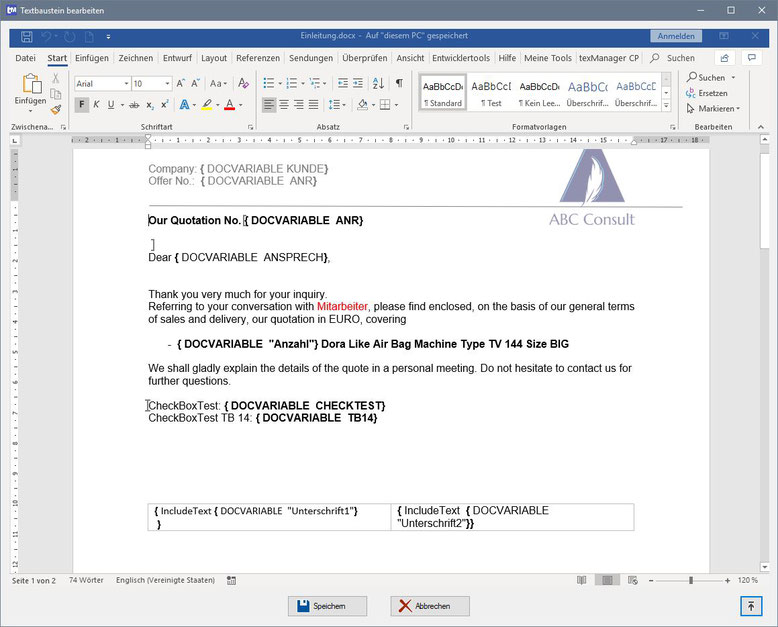Image resolution: width=778 pixels, height=627 pixels.
Task: Click the macro recording icon in status bar
Action: point(231,580)
